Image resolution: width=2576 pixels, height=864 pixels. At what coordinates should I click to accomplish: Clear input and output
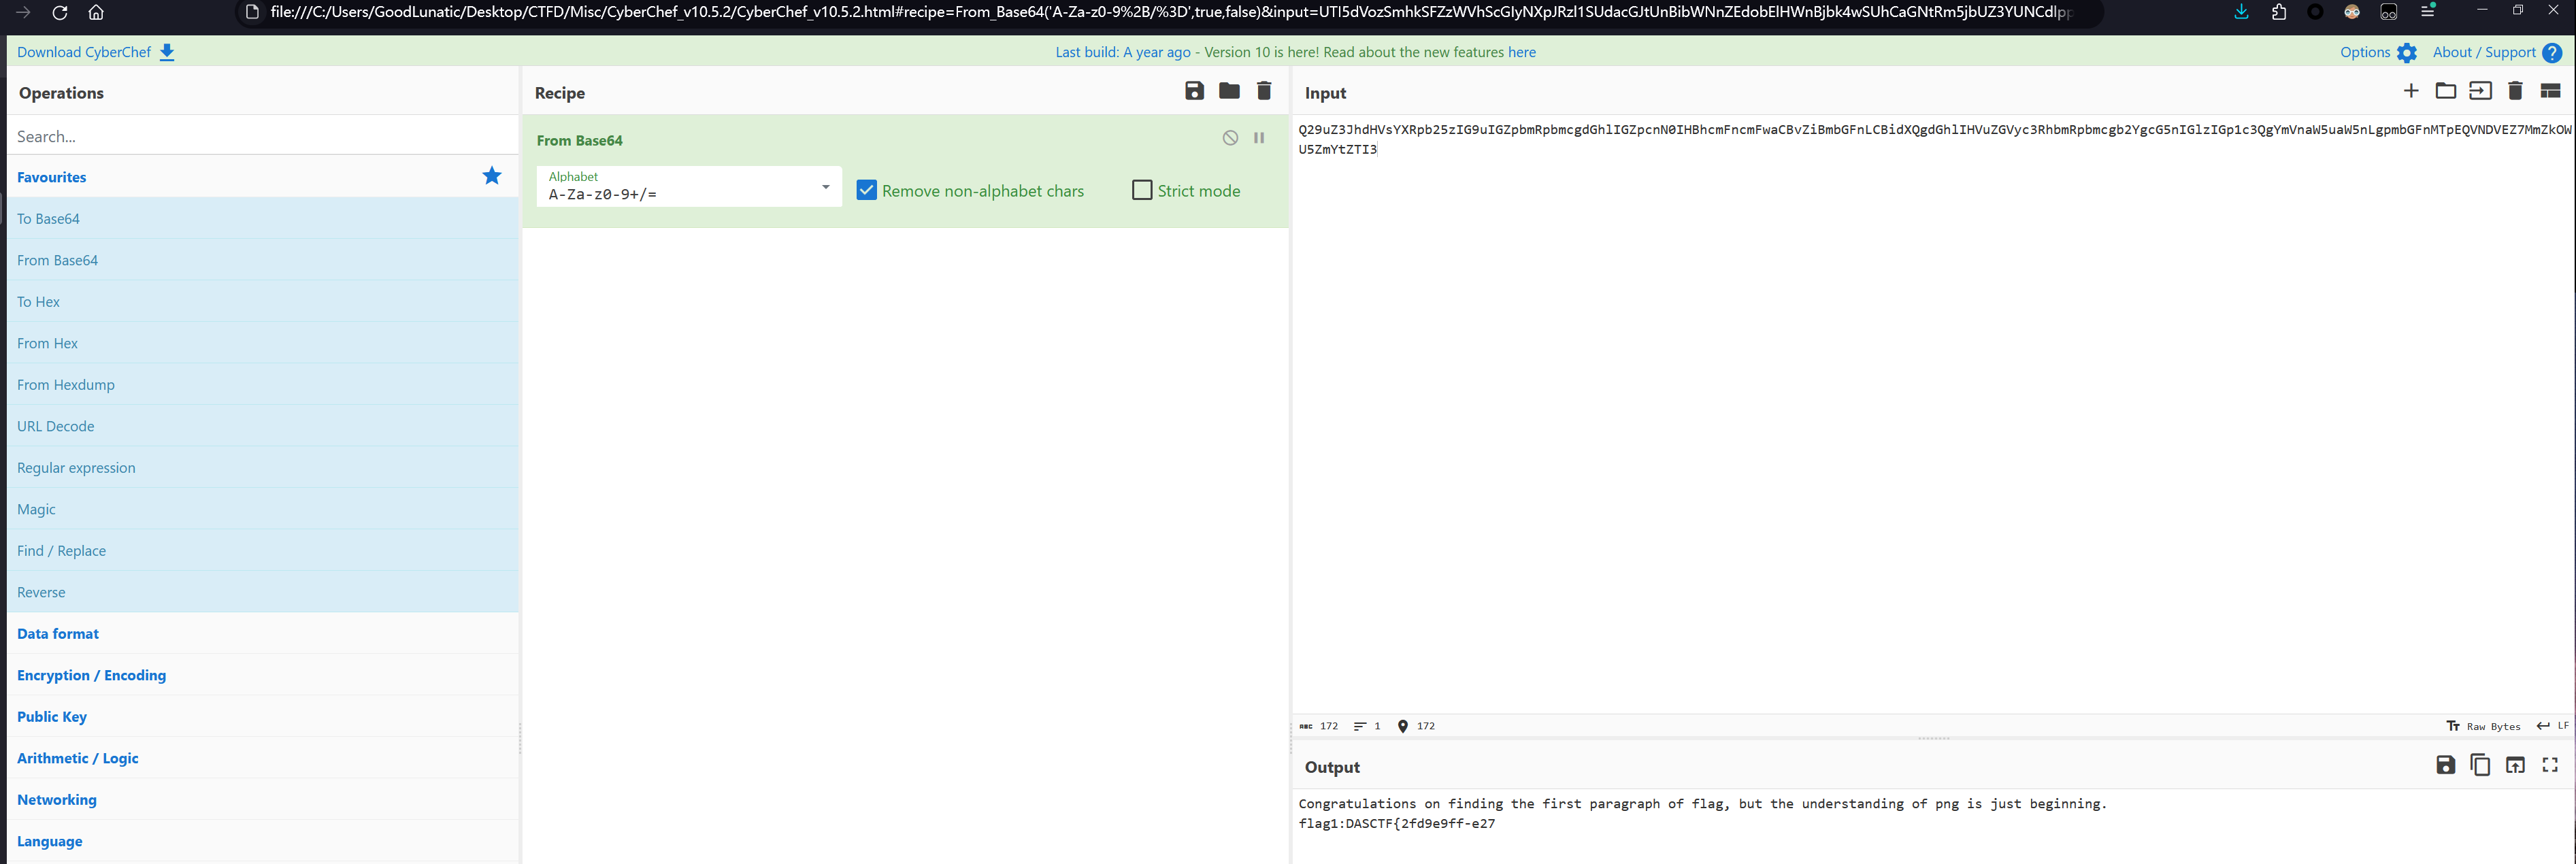click(2515, 91)
